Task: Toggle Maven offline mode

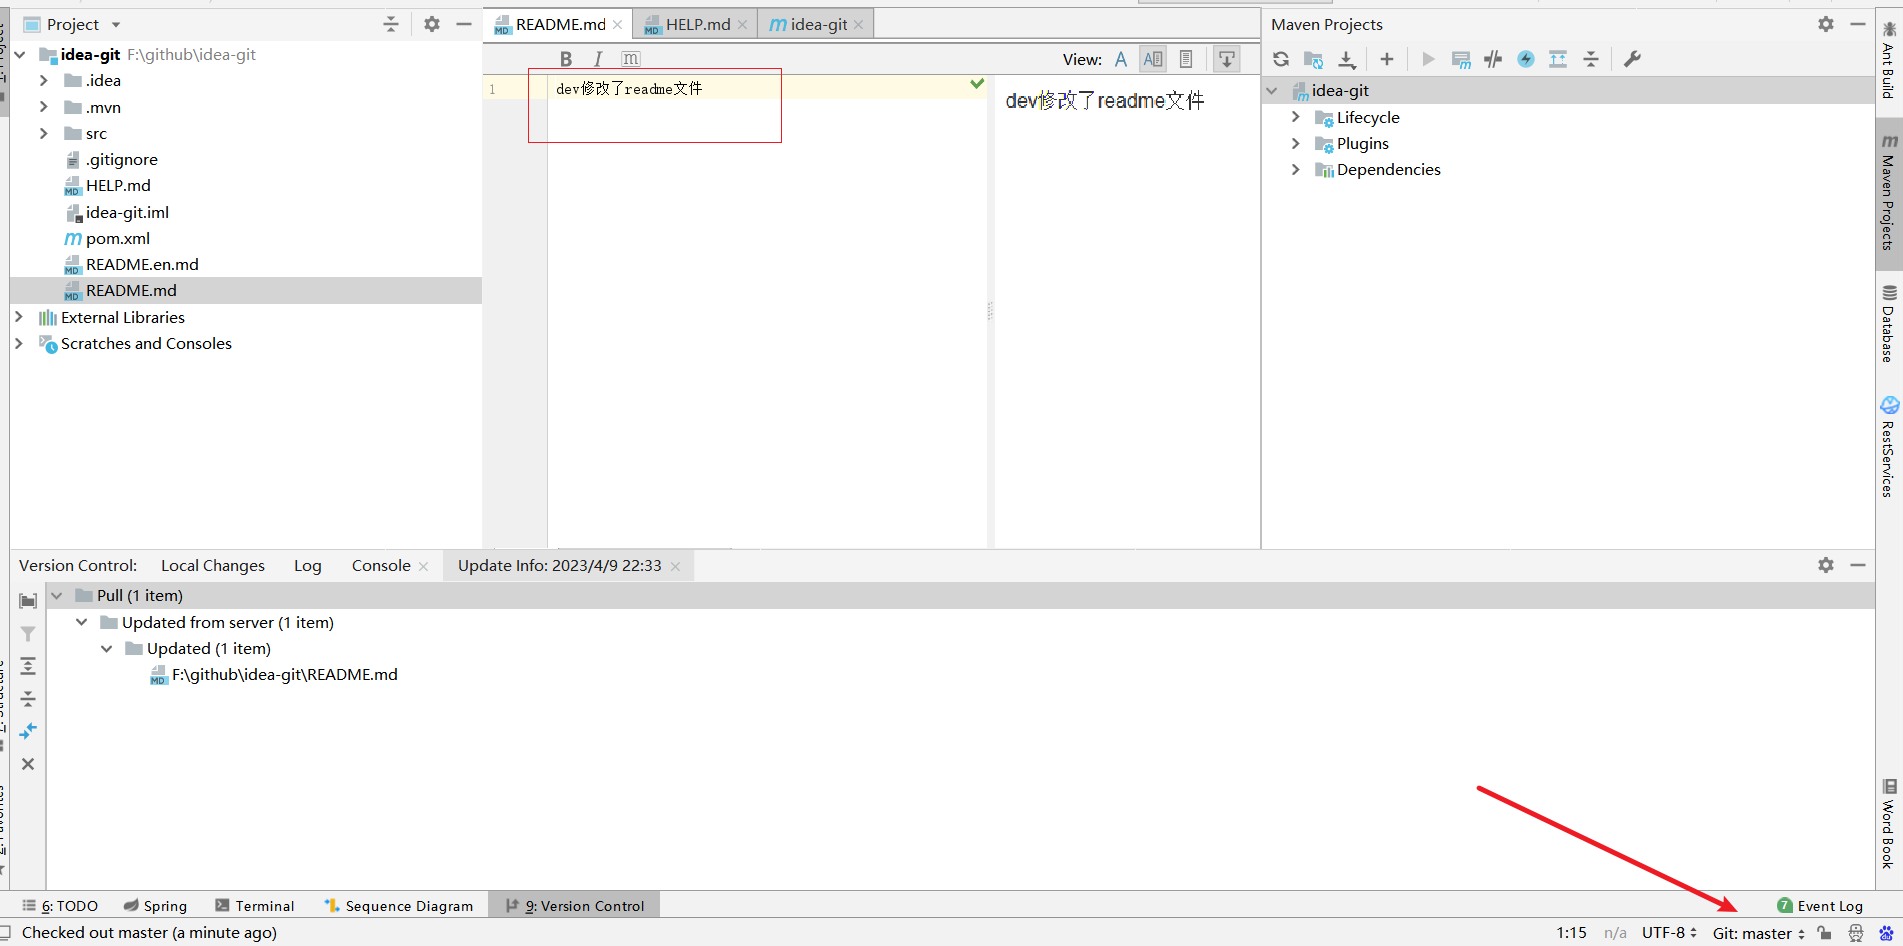Action: click(1493, 59)
